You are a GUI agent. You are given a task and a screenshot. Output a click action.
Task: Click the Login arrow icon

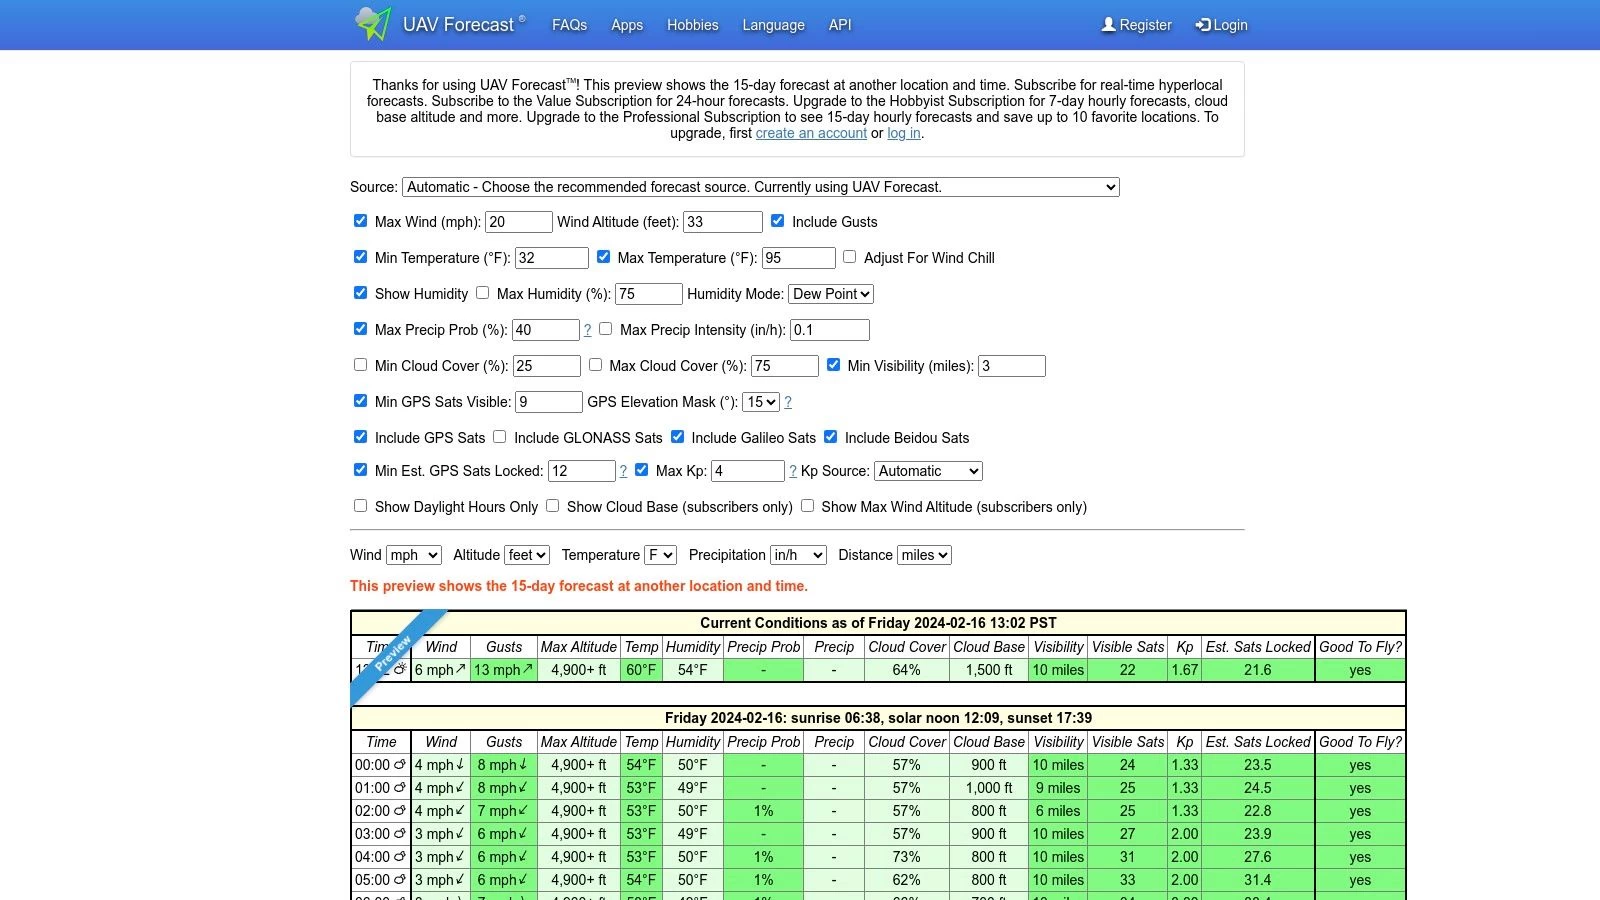coord(1203,25)
